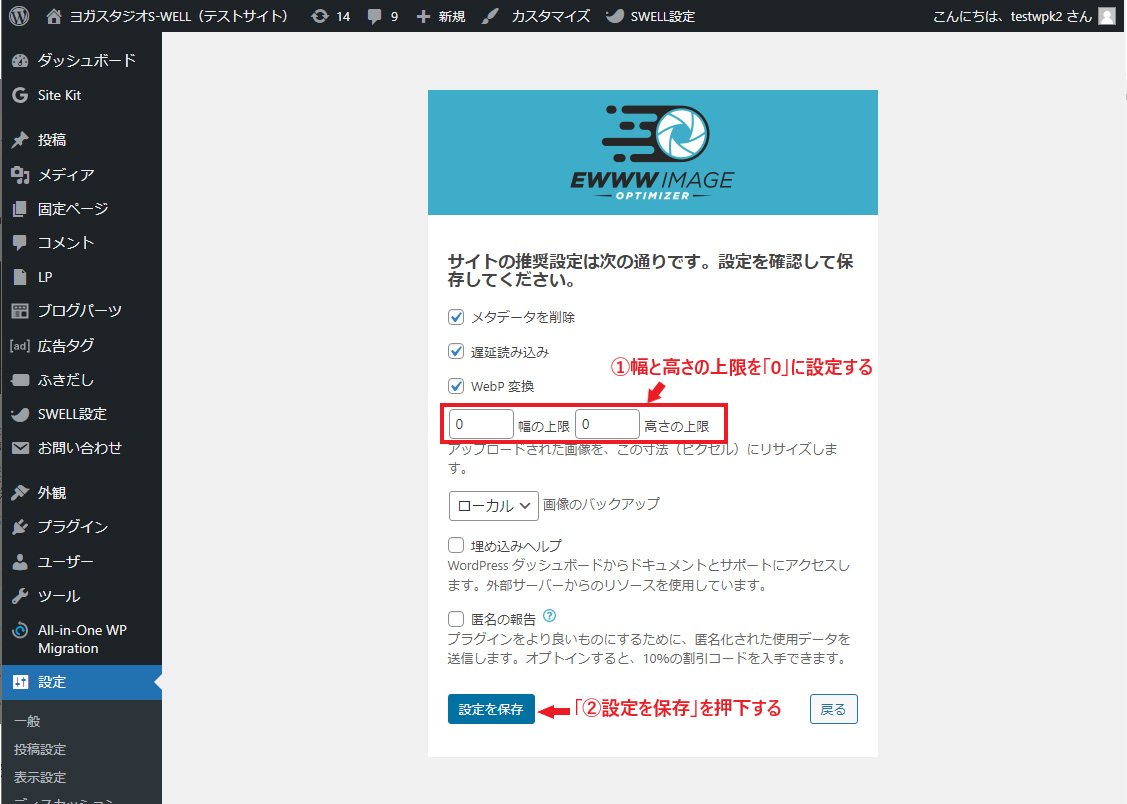Click sidebar SWELL設定 wave icon
Image resolution: width=1127 pixels, height=804 pixels.
[20, 414]
